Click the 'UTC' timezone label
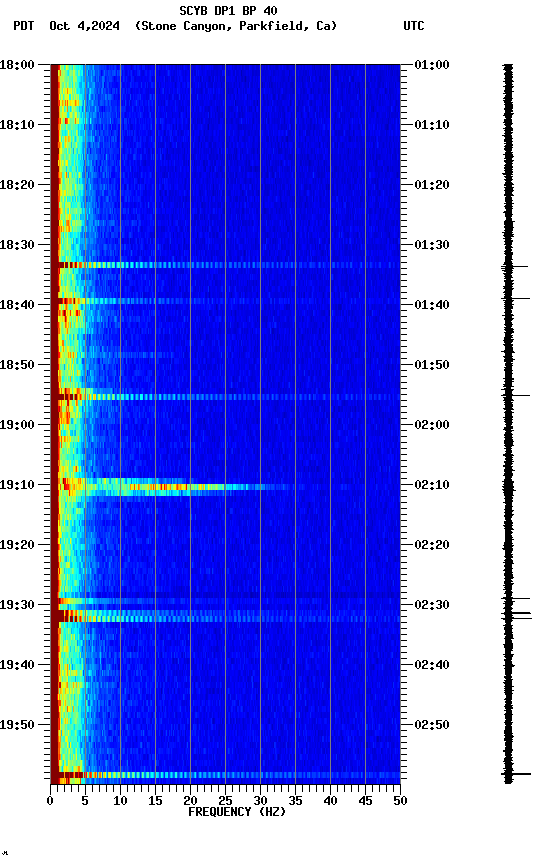 [414, 26]
